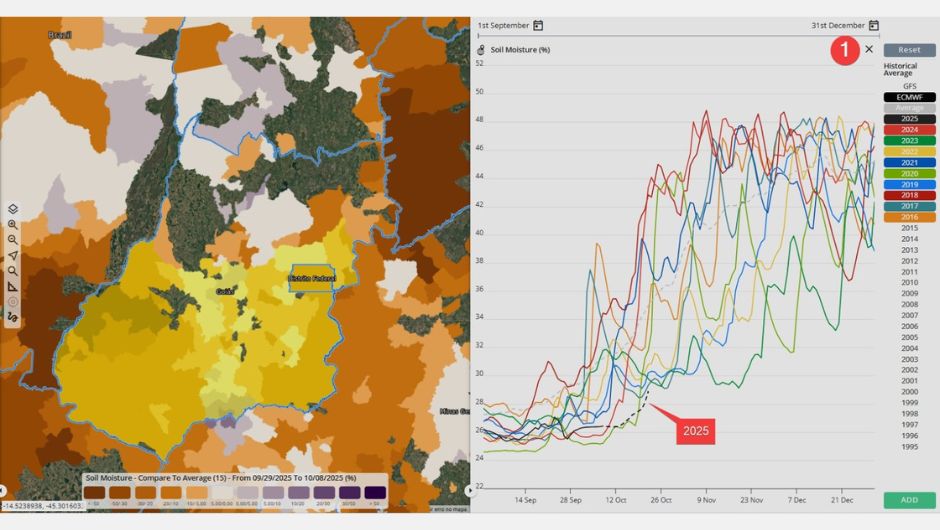Expand the panel with right arrow handle
This screenshot has height=530, width=940.
point(471,490)
